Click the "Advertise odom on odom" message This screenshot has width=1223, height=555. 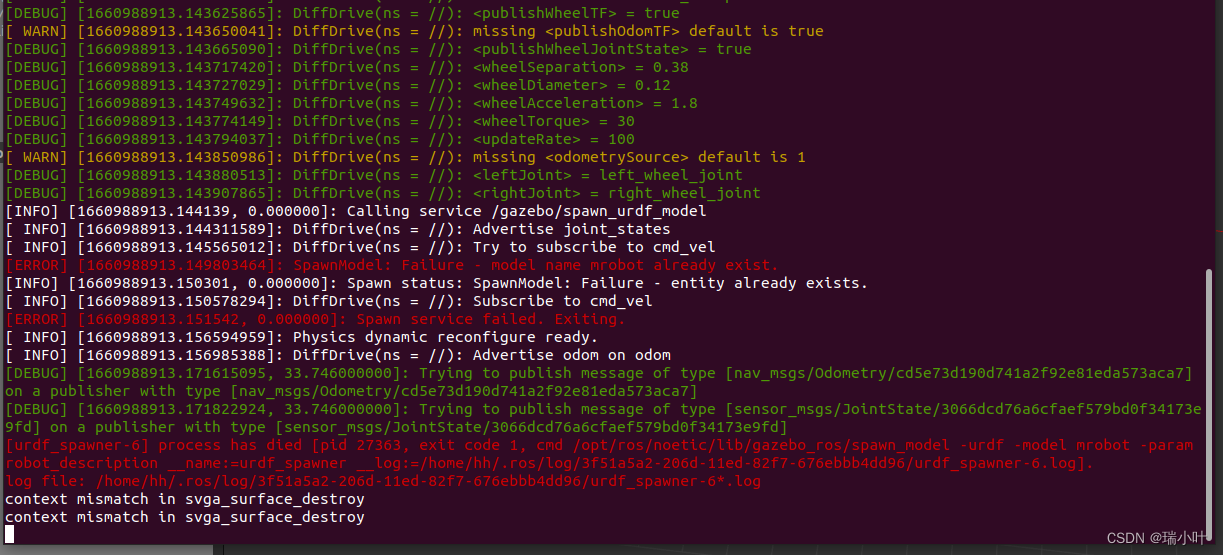(572, 355)
